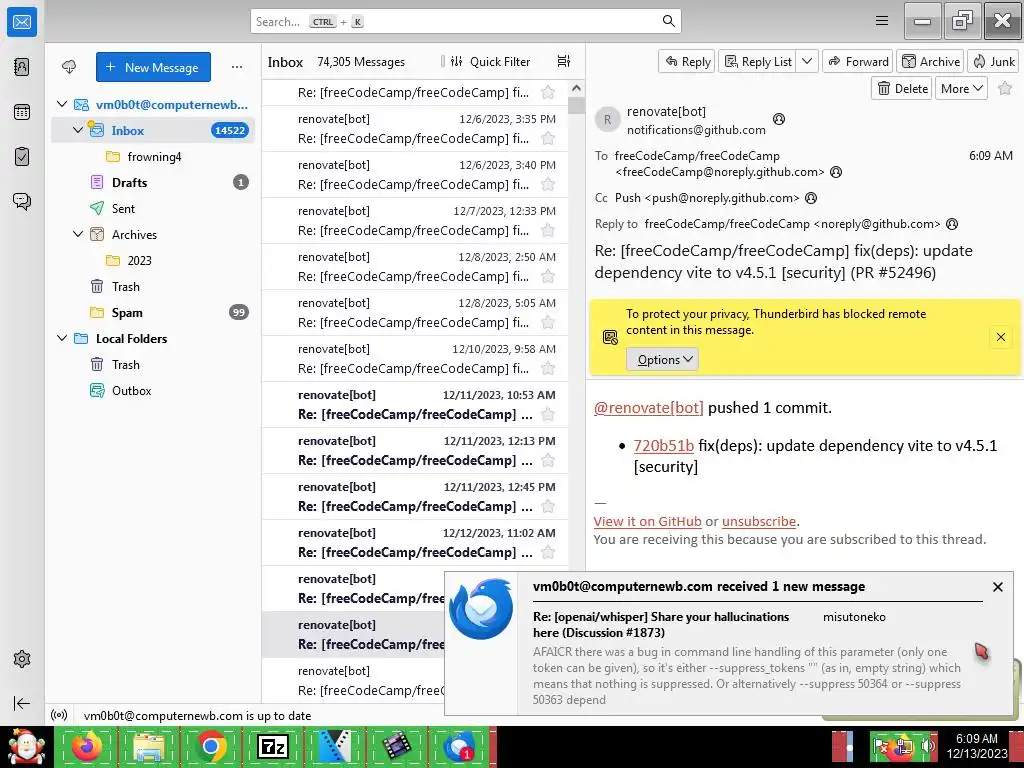The height and width of the screenshot is (768, 1024).
Task: Open the Calendar space
Action: tap(22, 112)
